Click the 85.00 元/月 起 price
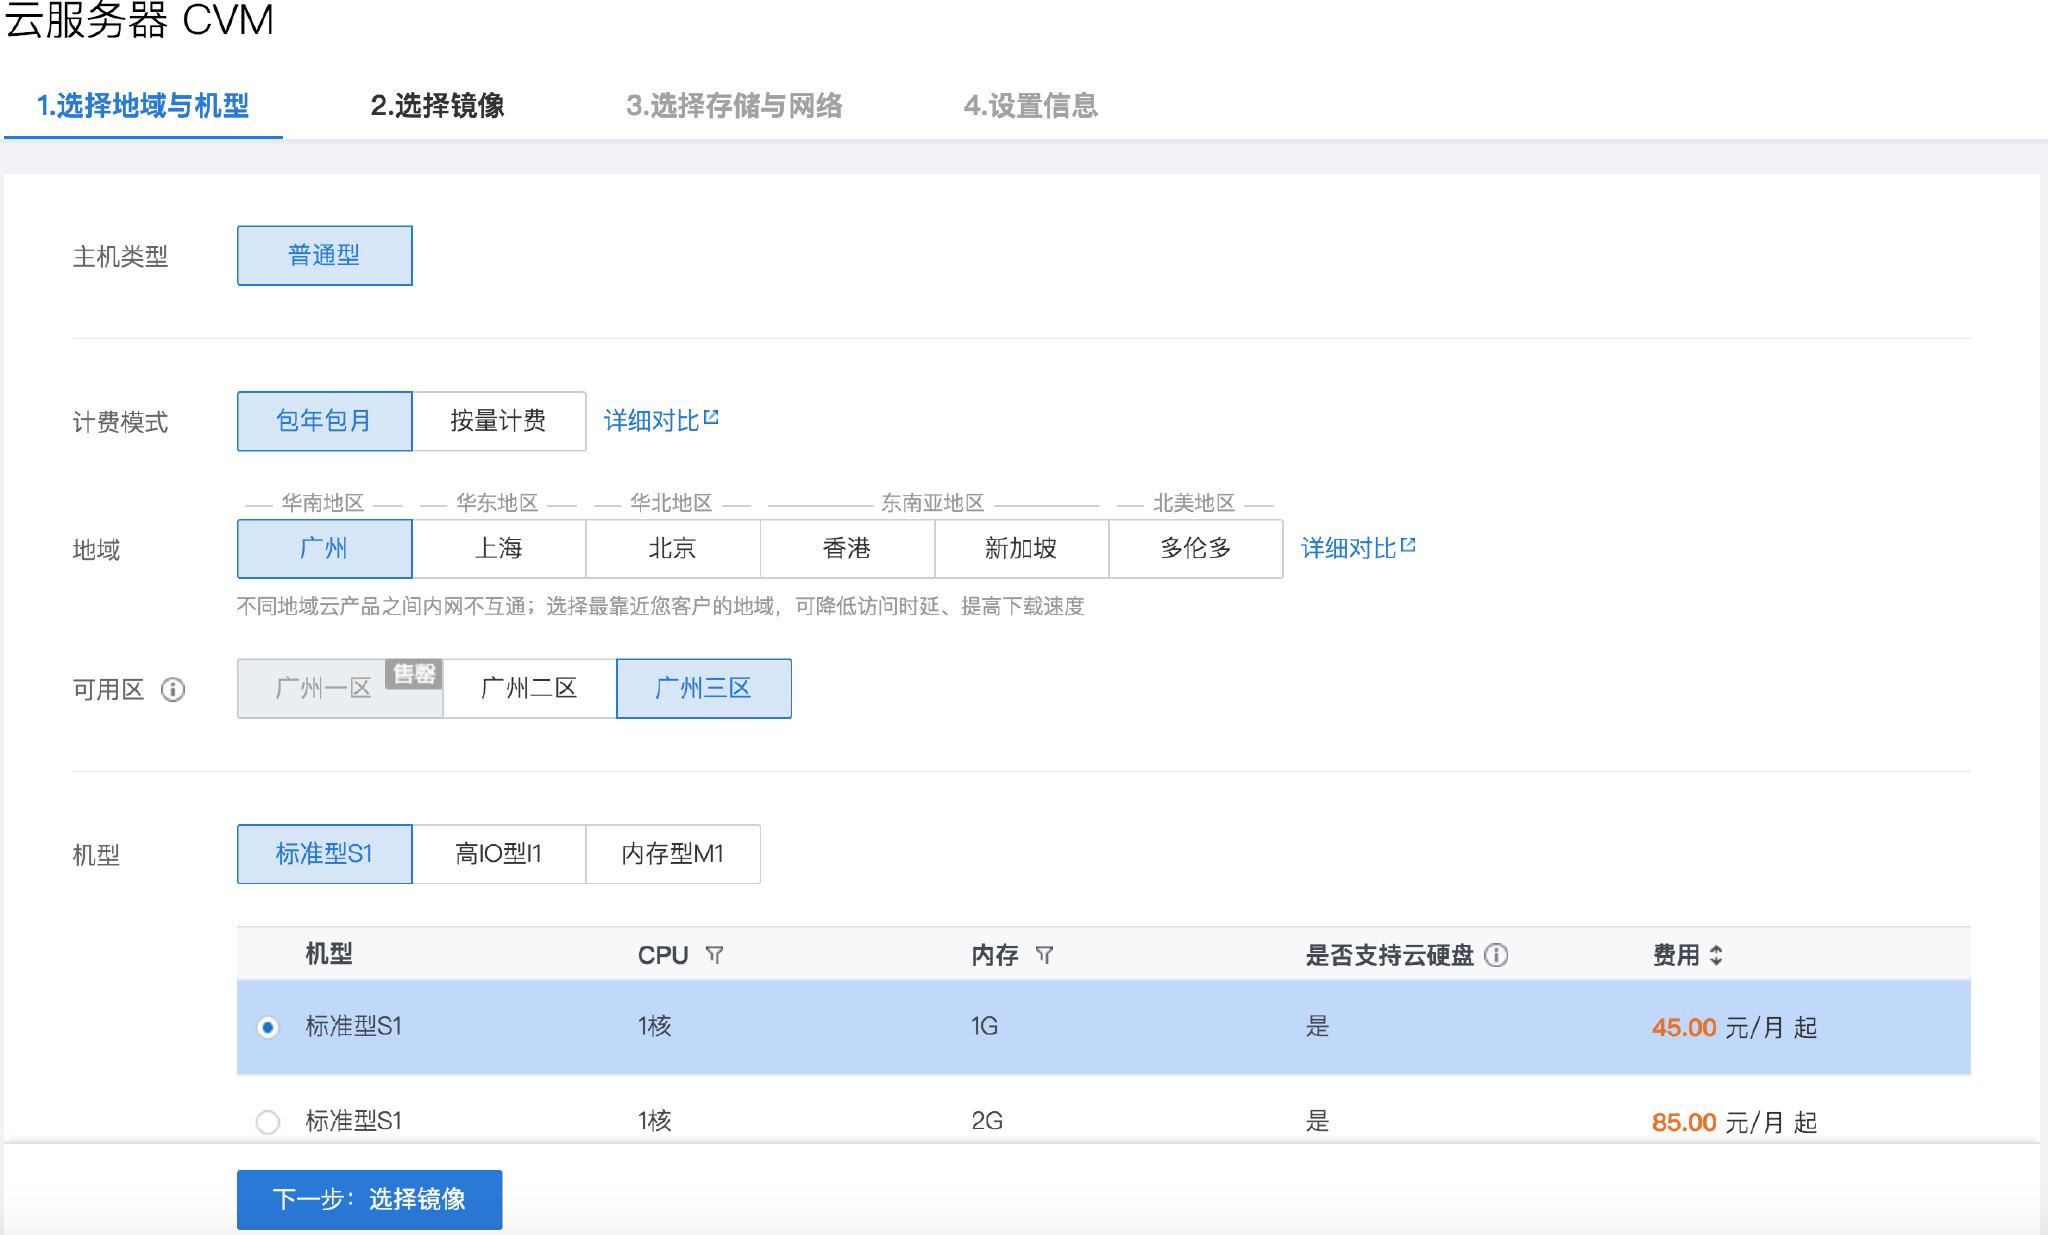2048x1235 pixels. (x=1734, y=1122)
